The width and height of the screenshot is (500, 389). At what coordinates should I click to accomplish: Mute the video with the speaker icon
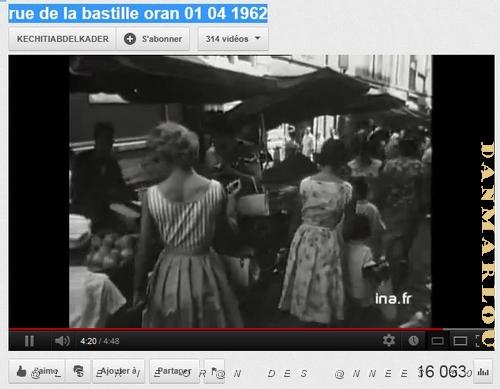[62, 341]
